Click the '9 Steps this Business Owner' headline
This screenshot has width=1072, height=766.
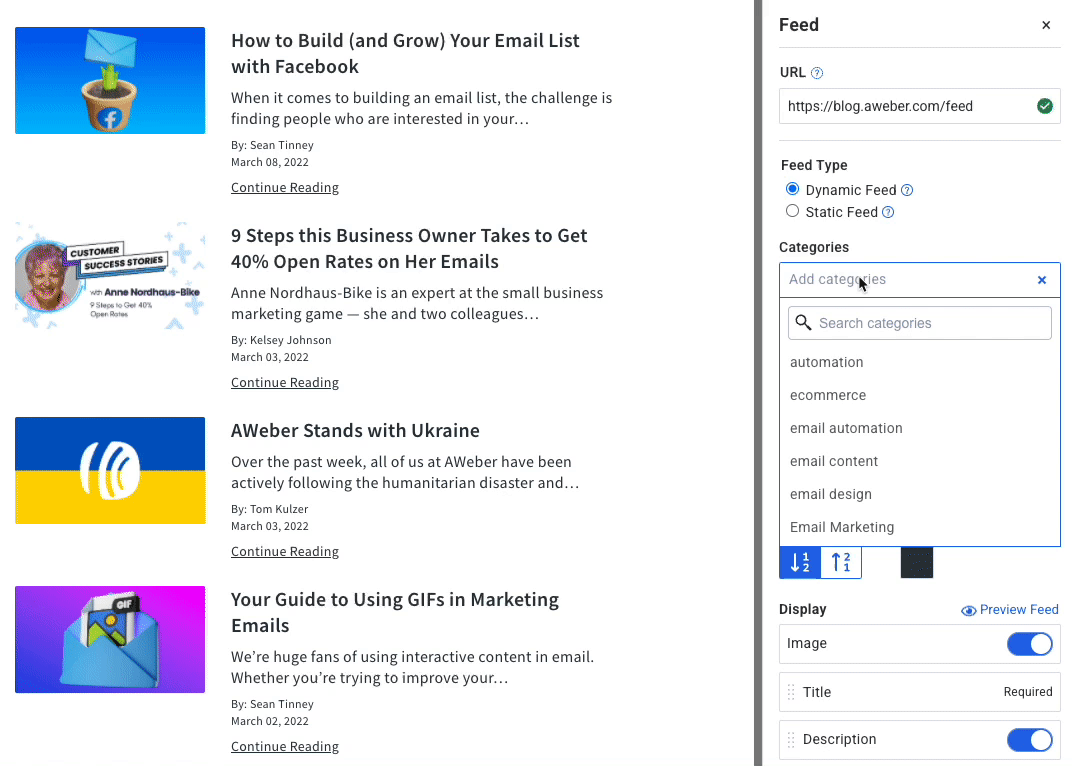pyautogui.click(x=409, y=248)
